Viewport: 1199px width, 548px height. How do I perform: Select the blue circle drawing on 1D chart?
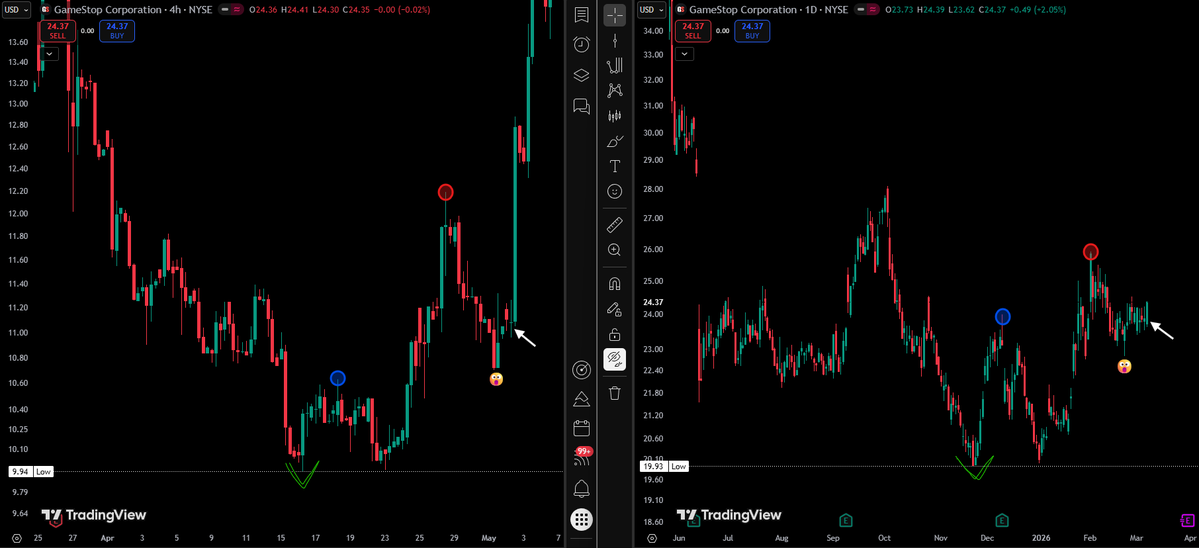[x=1003, y=316]
